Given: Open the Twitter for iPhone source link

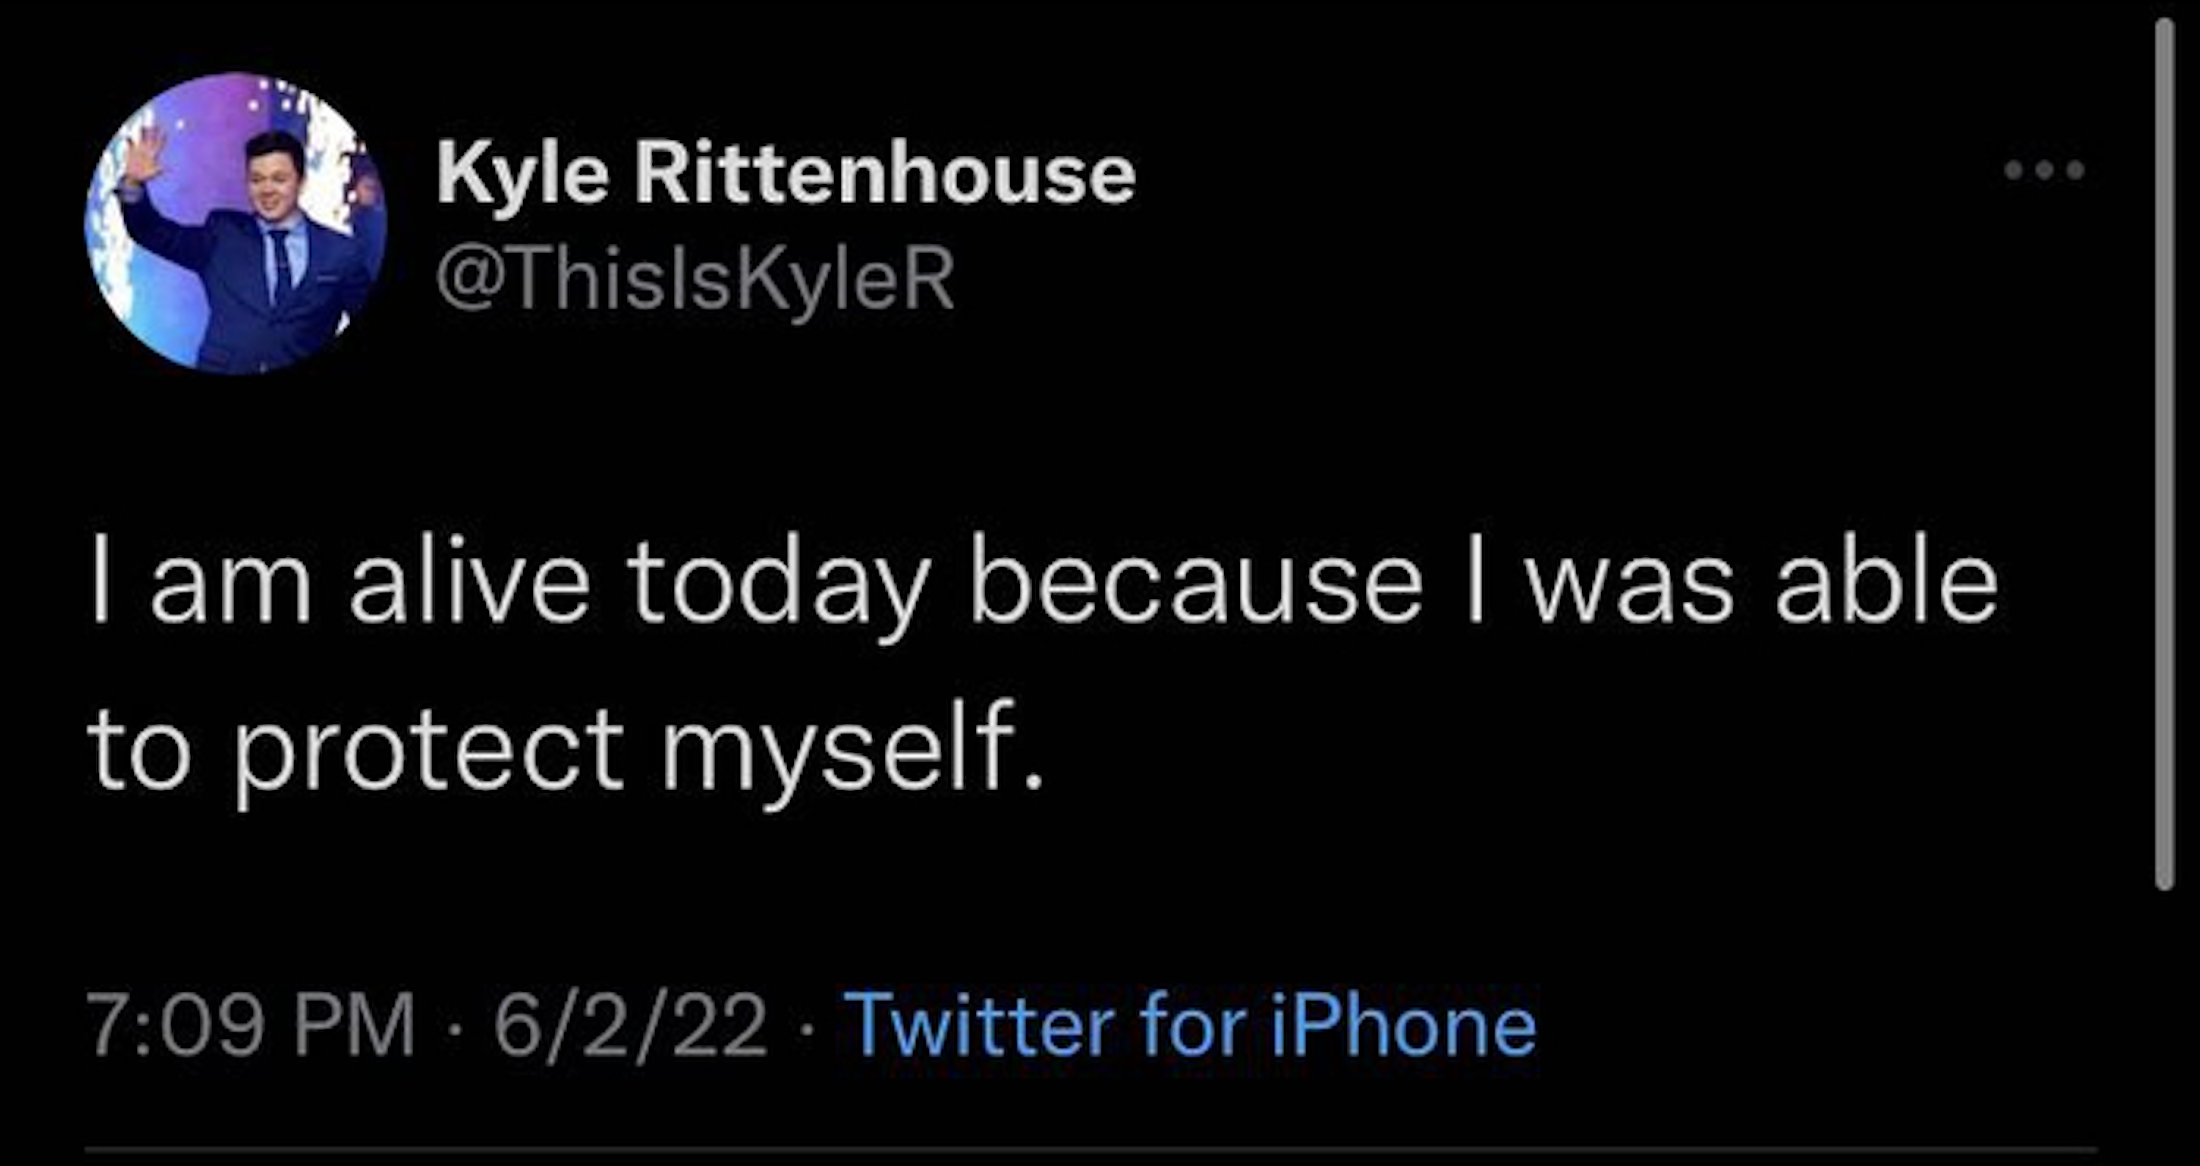Looking at the screenshot, I should [x=1190, y=1026].
